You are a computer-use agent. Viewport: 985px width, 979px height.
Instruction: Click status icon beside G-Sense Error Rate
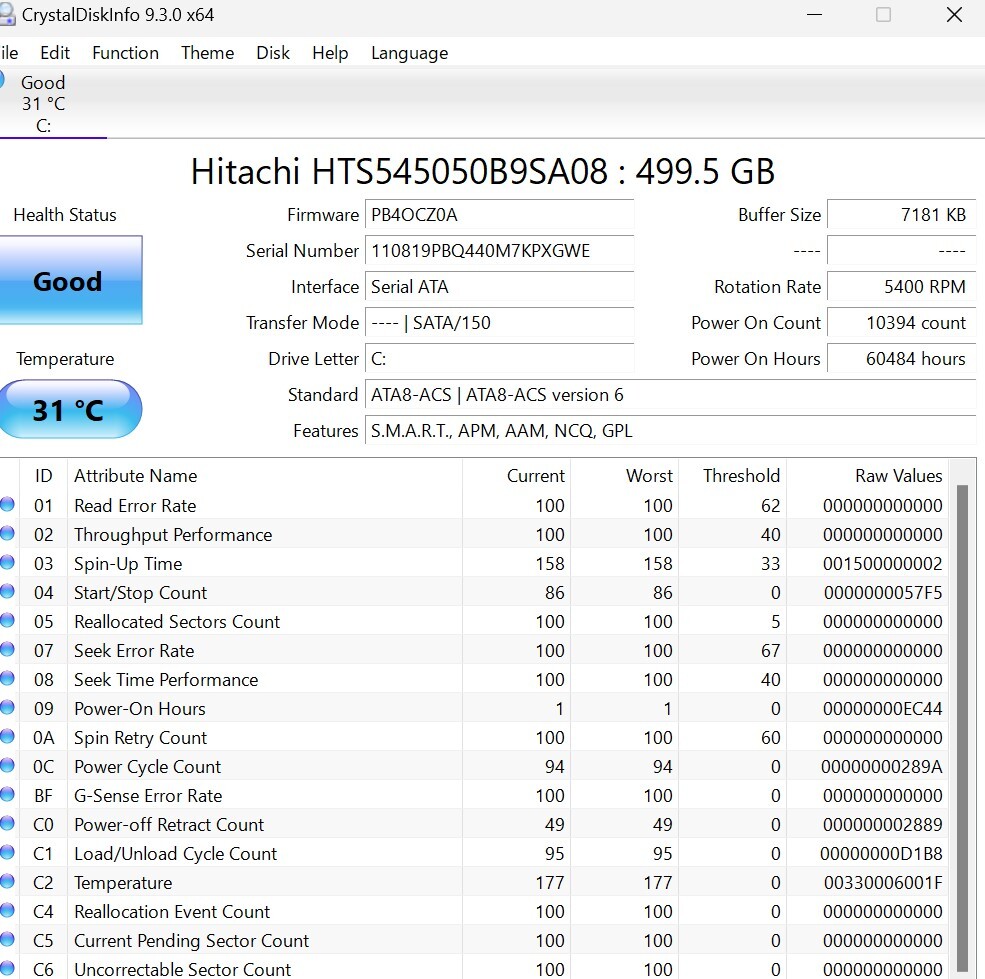pyautogui.click(x=7, y=795)
